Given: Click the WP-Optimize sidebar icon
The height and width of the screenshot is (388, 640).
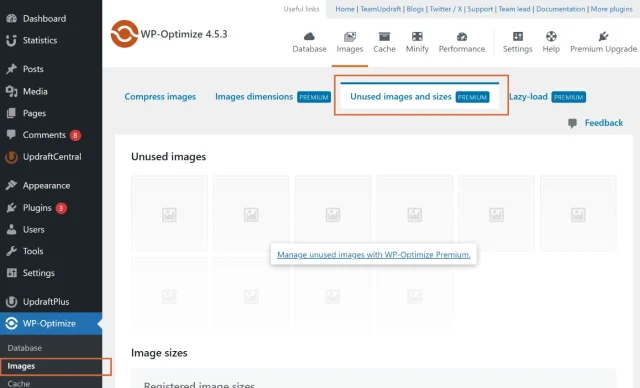Looking at the screenshot, I should pyautogui.click(x=11, y=324).
